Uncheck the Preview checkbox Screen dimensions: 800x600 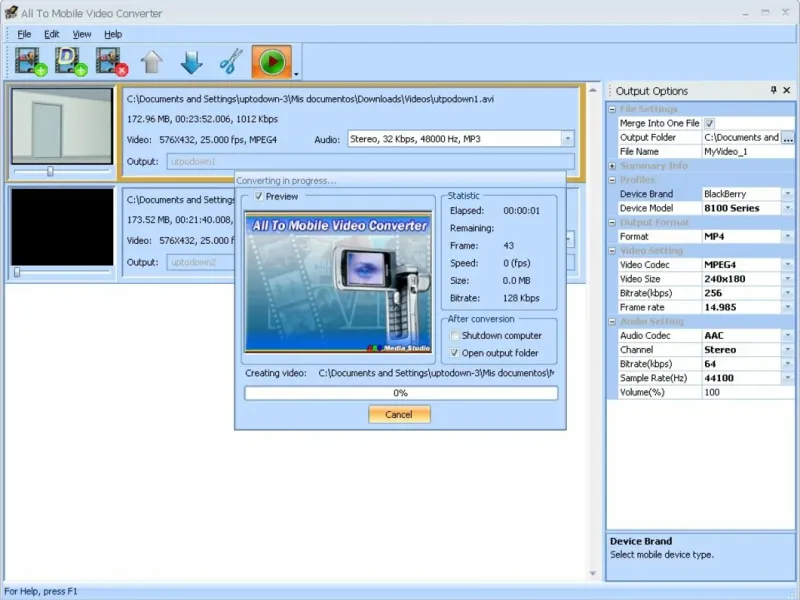tap(259, 196)
